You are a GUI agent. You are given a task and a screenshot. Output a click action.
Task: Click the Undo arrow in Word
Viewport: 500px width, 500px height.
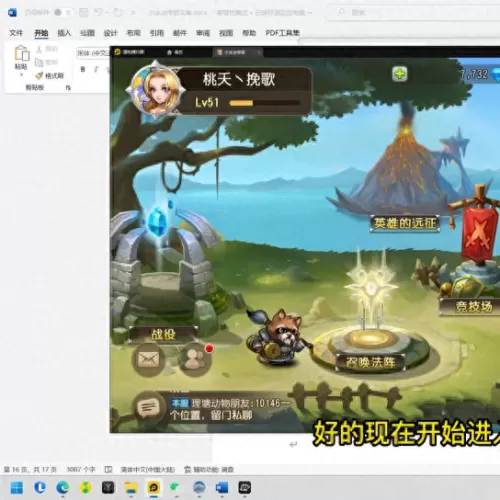(x=98, y=13)
